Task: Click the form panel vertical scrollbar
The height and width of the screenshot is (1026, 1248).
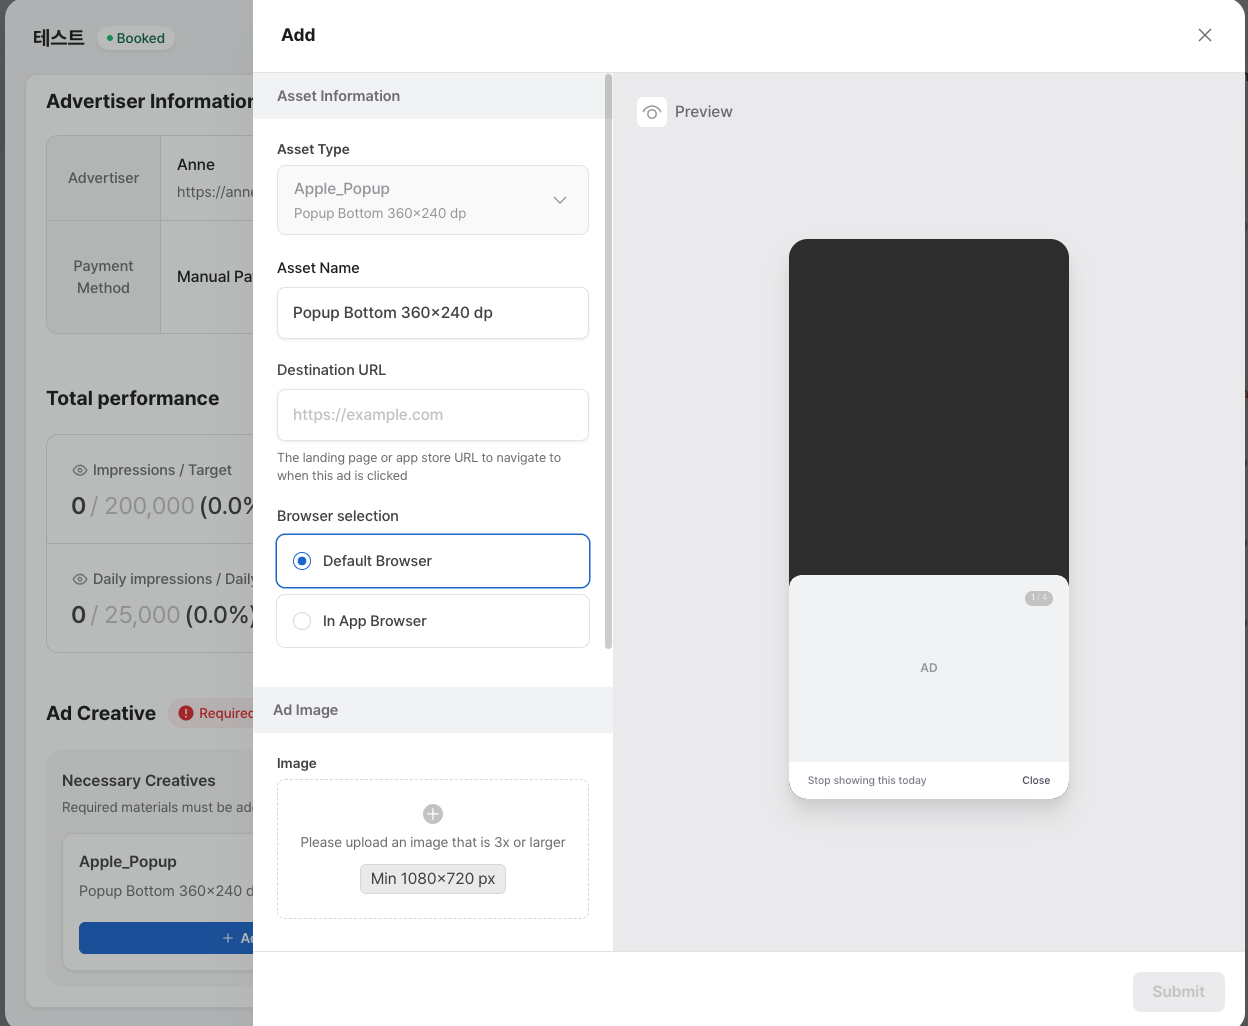Action: click(x=608, y=360)
